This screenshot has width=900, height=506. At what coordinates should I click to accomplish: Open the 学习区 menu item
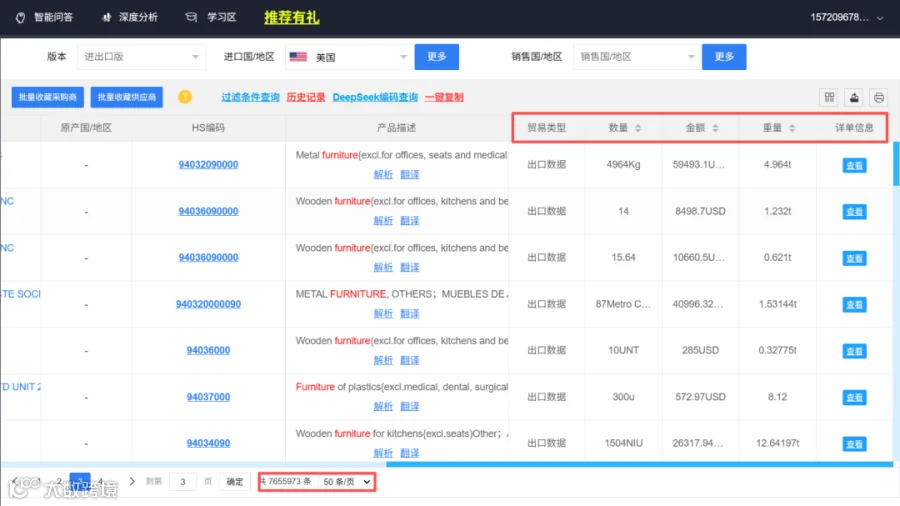[x=211, y=17]
